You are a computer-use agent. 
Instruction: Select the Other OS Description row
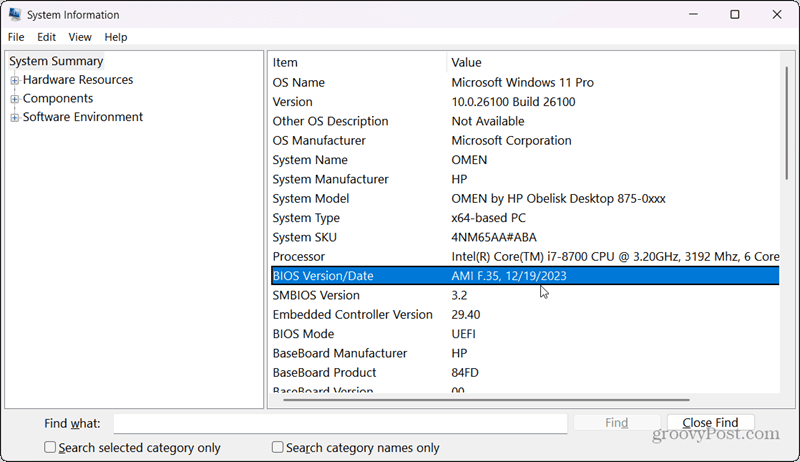click(x=525, y=121)
